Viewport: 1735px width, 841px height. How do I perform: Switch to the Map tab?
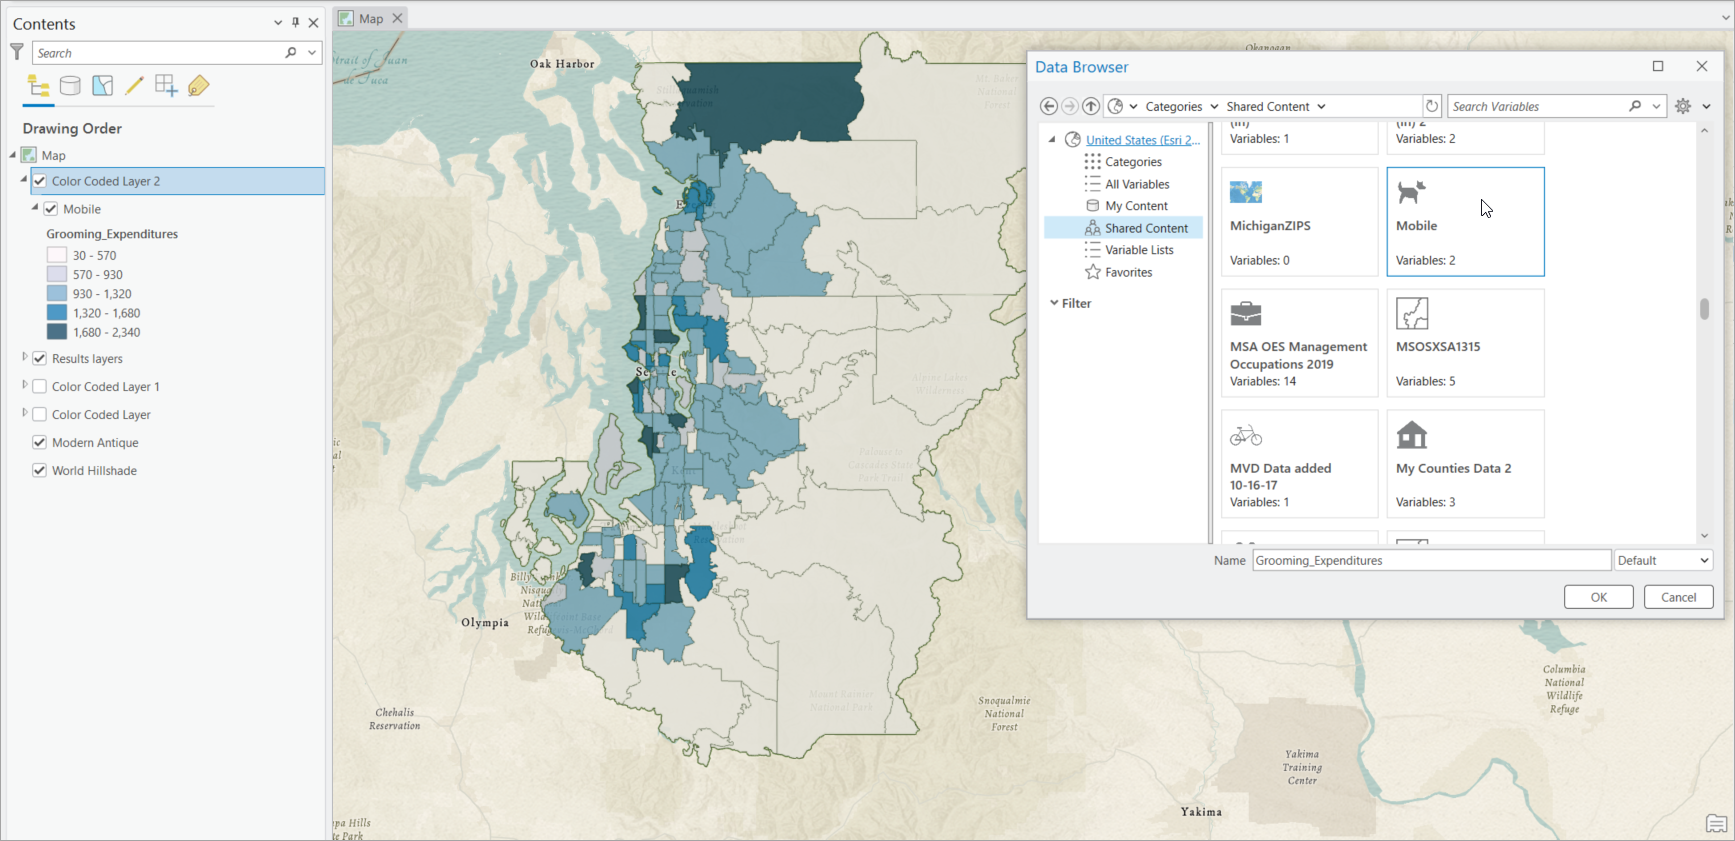tap(371, 18)
